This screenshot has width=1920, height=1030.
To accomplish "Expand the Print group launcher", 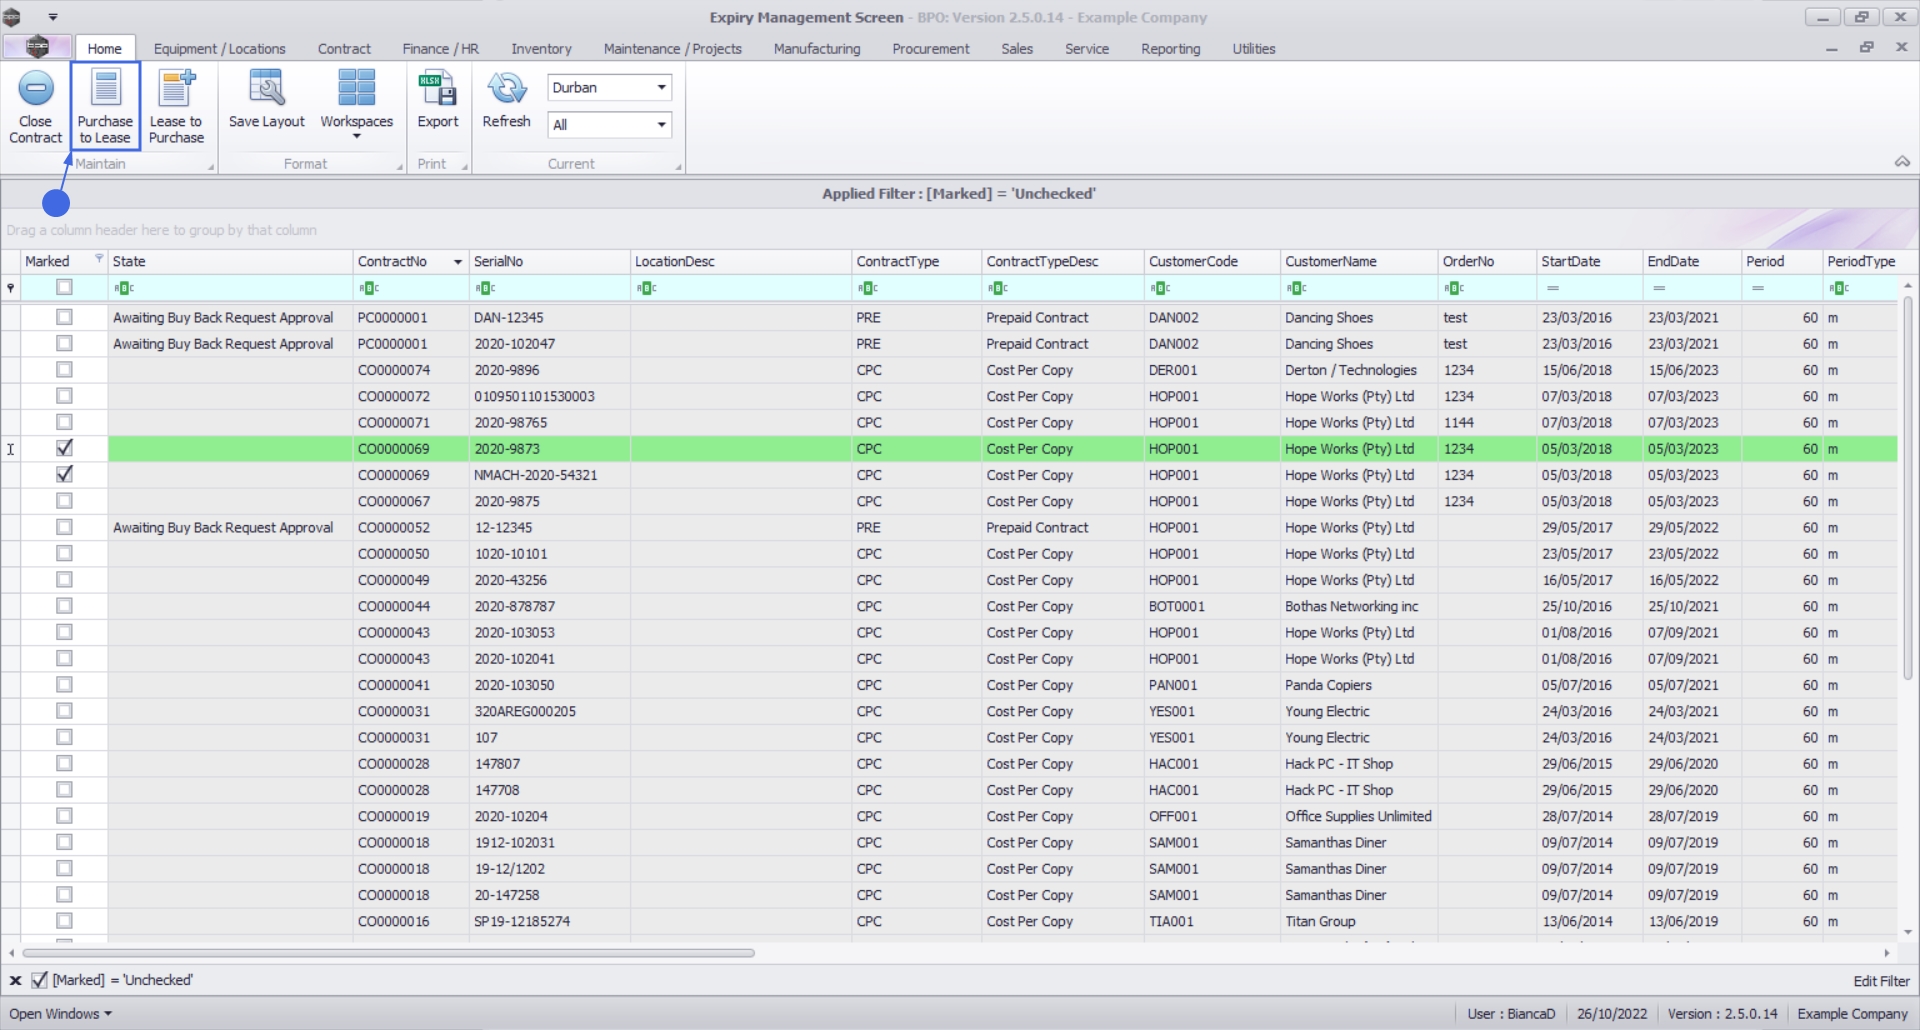I will [x=465, y=167].
